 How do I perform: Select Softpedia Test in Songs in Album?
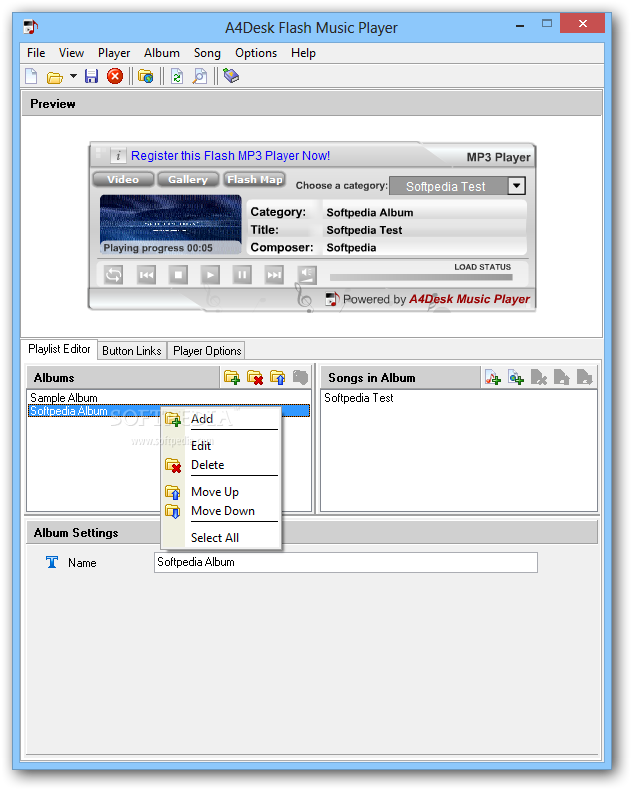[358, 398]
